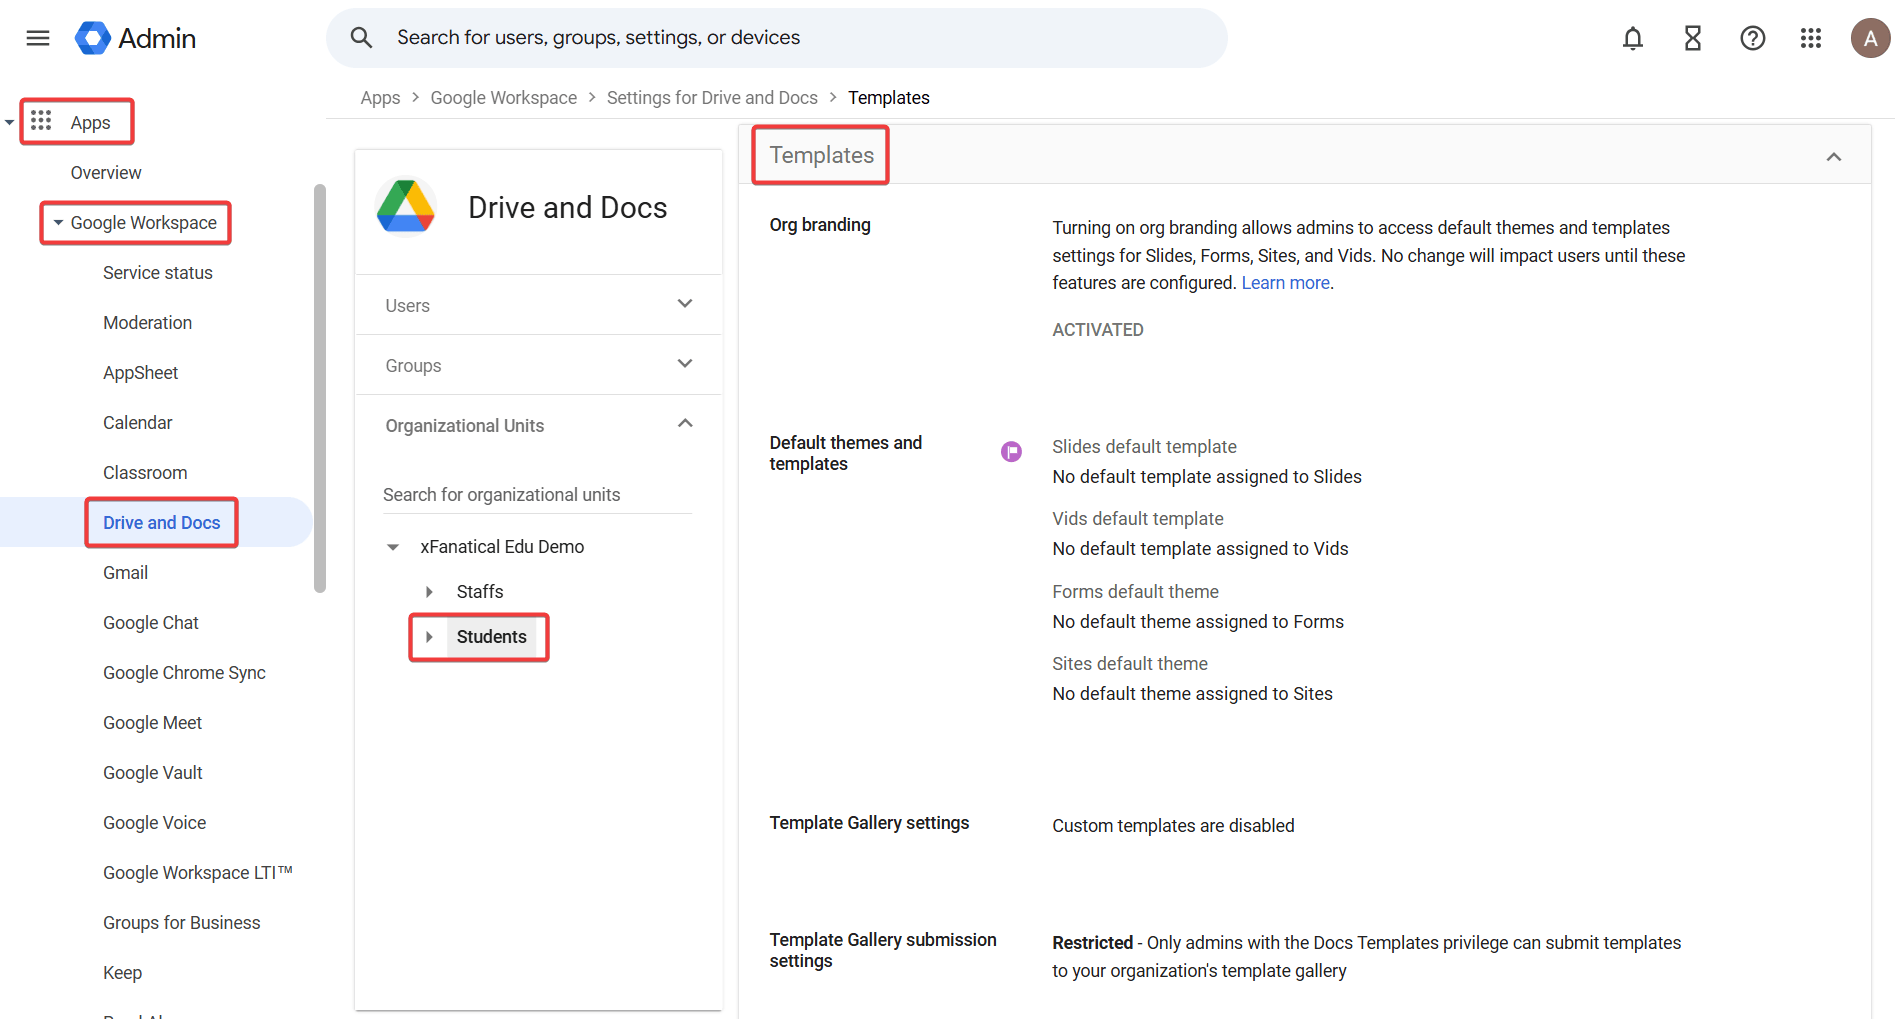The image size is (1895, 1019).
Task: Open Service status in the sidebar
Action: point(158,273)
